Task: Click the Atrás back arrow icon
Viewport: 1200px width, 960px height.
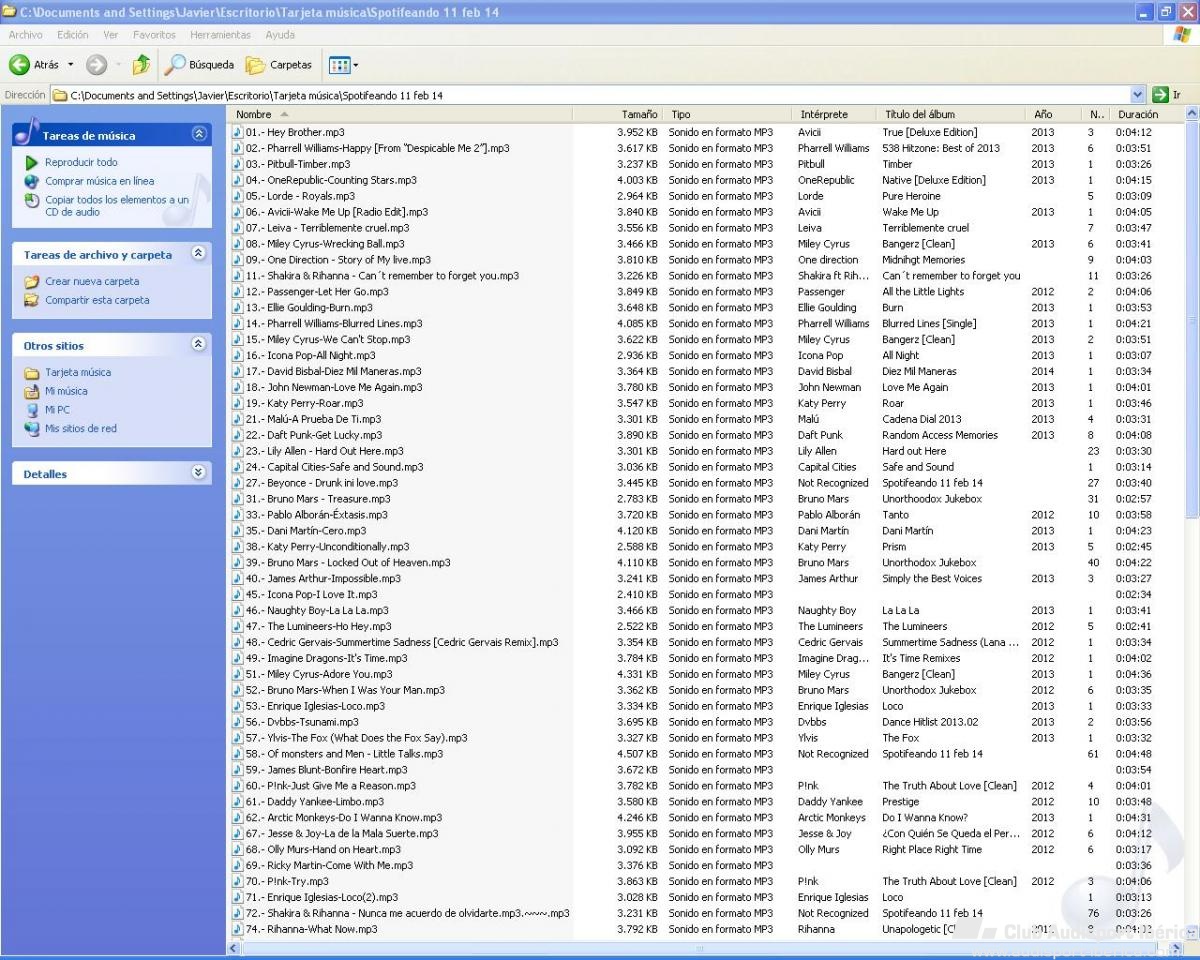Action: click(19, 65)
